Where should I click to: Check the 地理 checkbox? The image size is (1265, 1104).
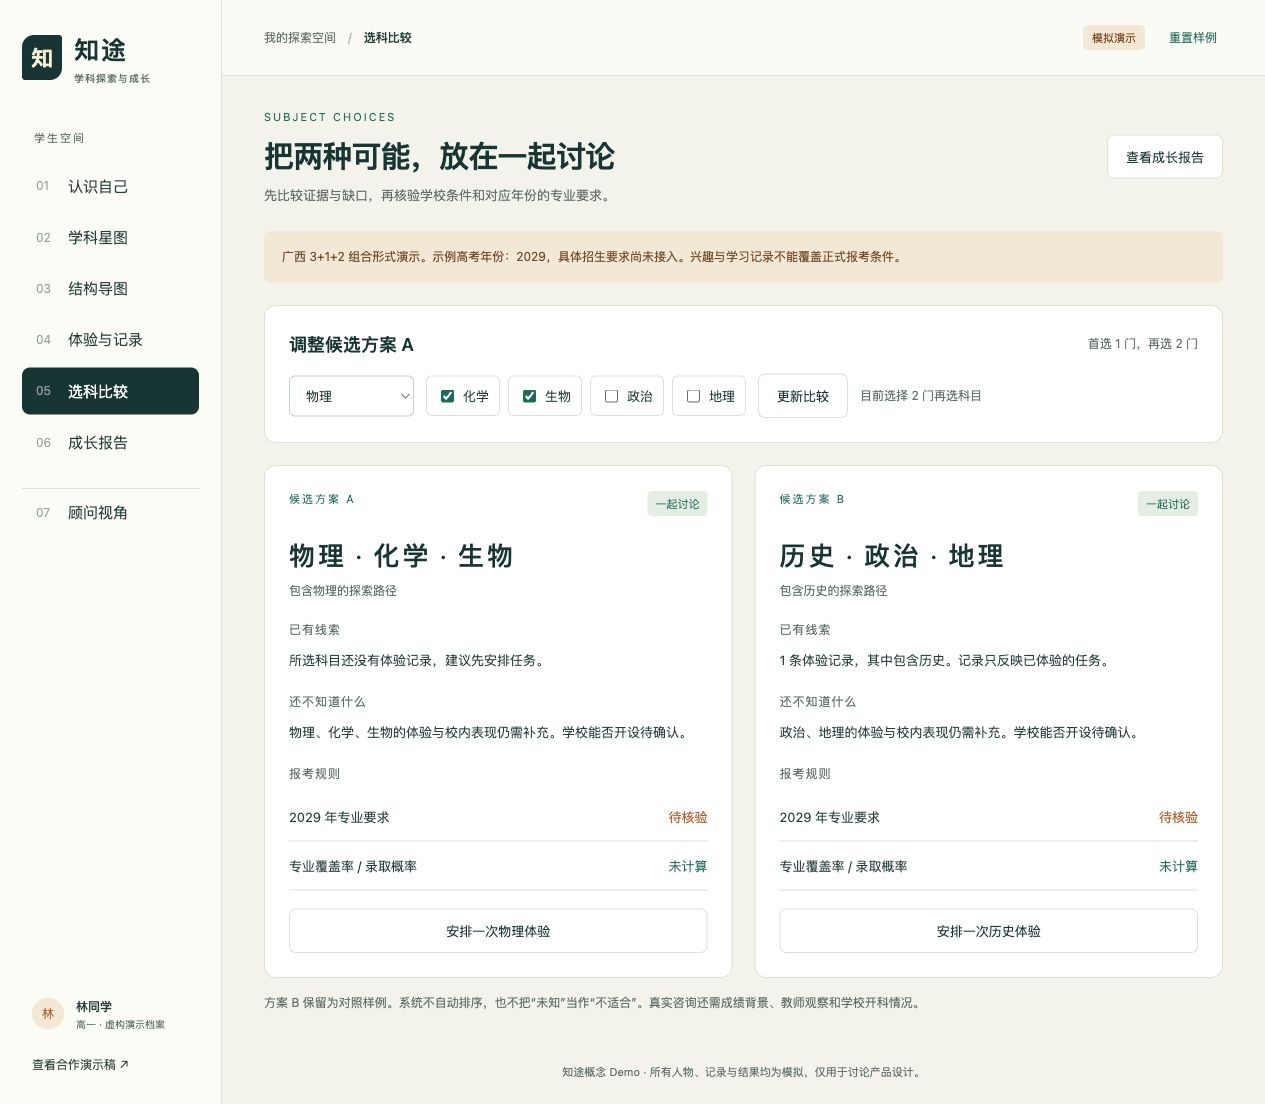pos(693,396)
